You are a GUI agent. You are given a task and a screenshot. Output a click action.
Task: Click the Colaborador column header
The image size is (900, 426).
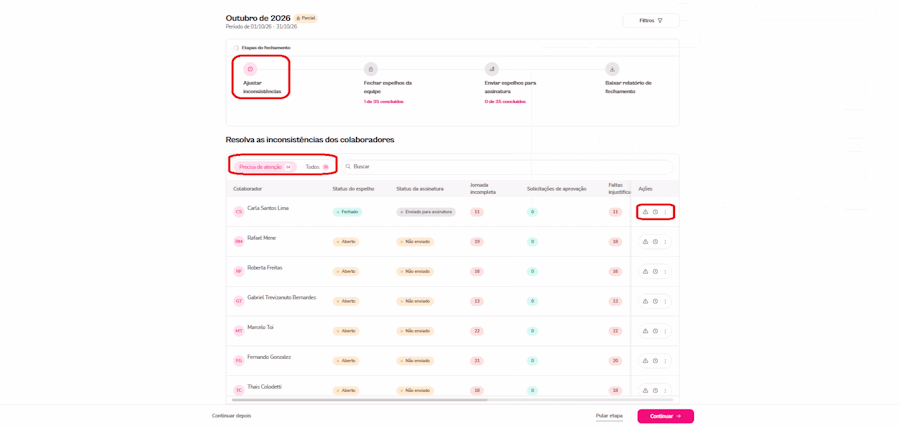pyautogui.click(x=247, y=189)
